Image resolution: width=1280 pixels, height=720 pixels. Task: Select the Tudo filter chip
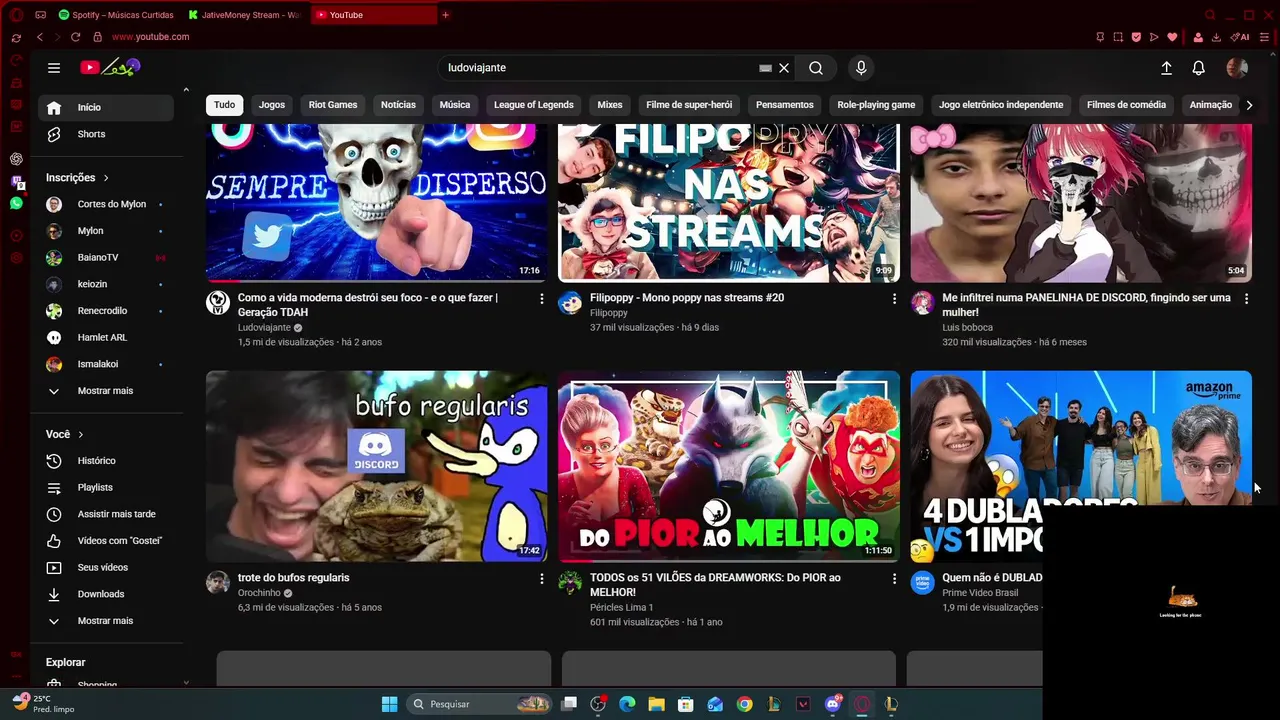pyautogui.click(x=224, y=105)
